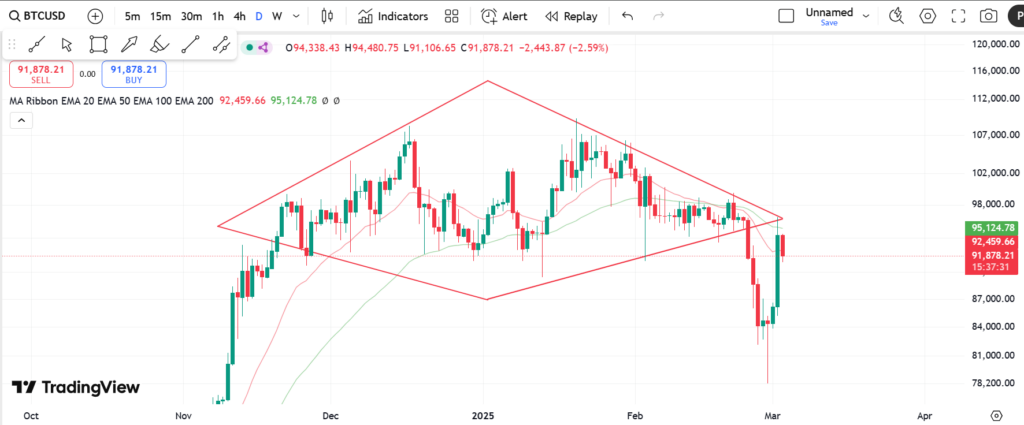The image size is (1024, 425).
Task: Create a new Alert
Action: click(x=505, y=16)
